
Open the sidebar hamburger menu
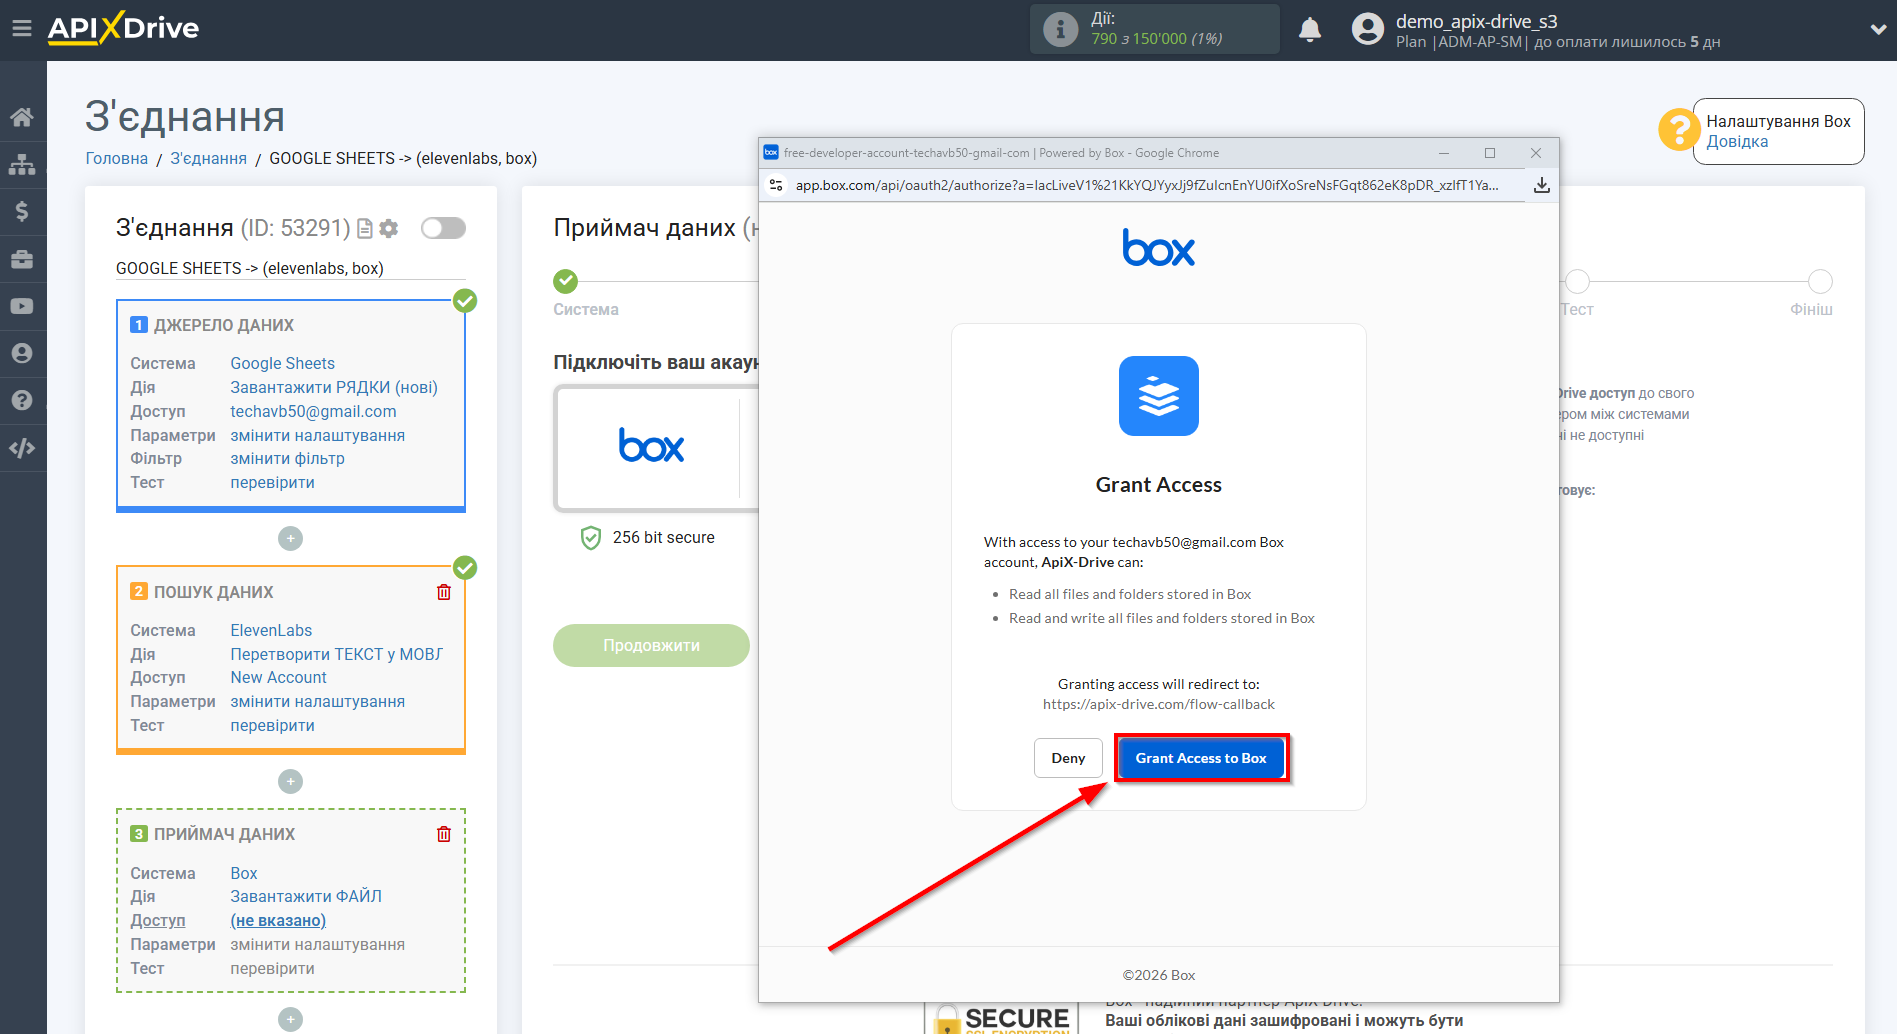pyautogui.click(x=22, y=28)
